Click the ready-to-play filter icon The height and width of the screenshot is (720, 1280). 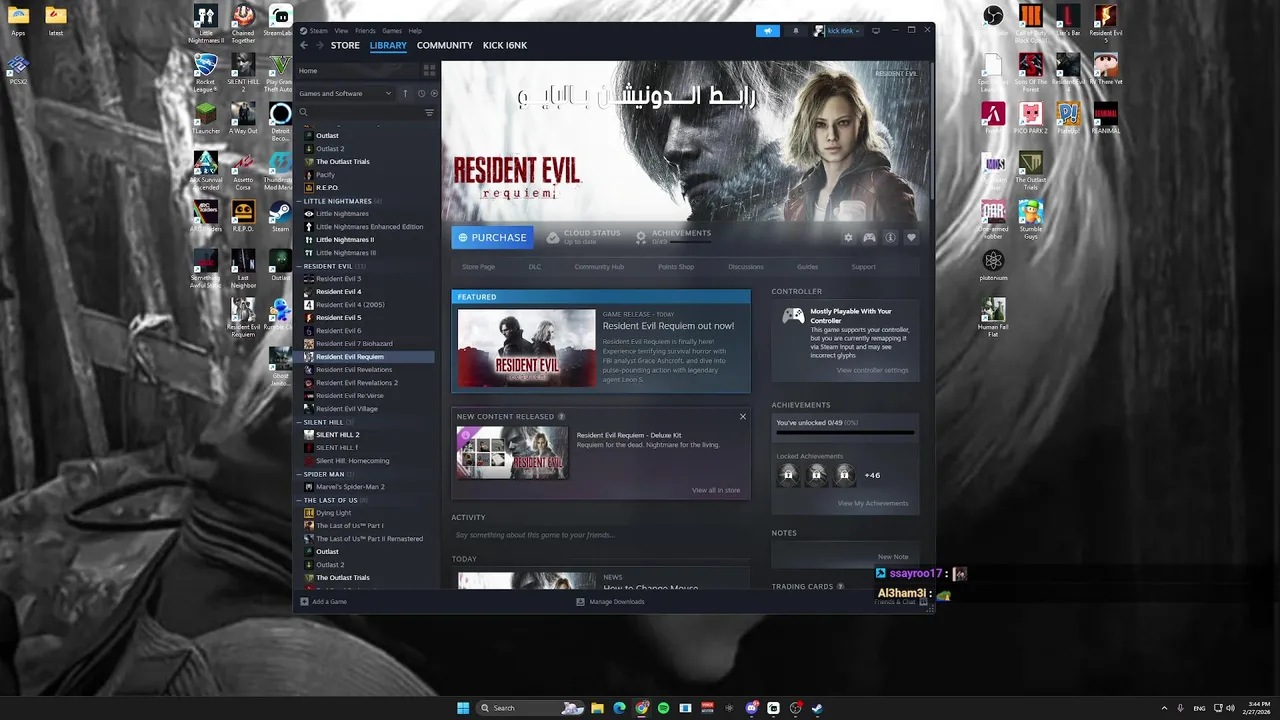(433, 93)
